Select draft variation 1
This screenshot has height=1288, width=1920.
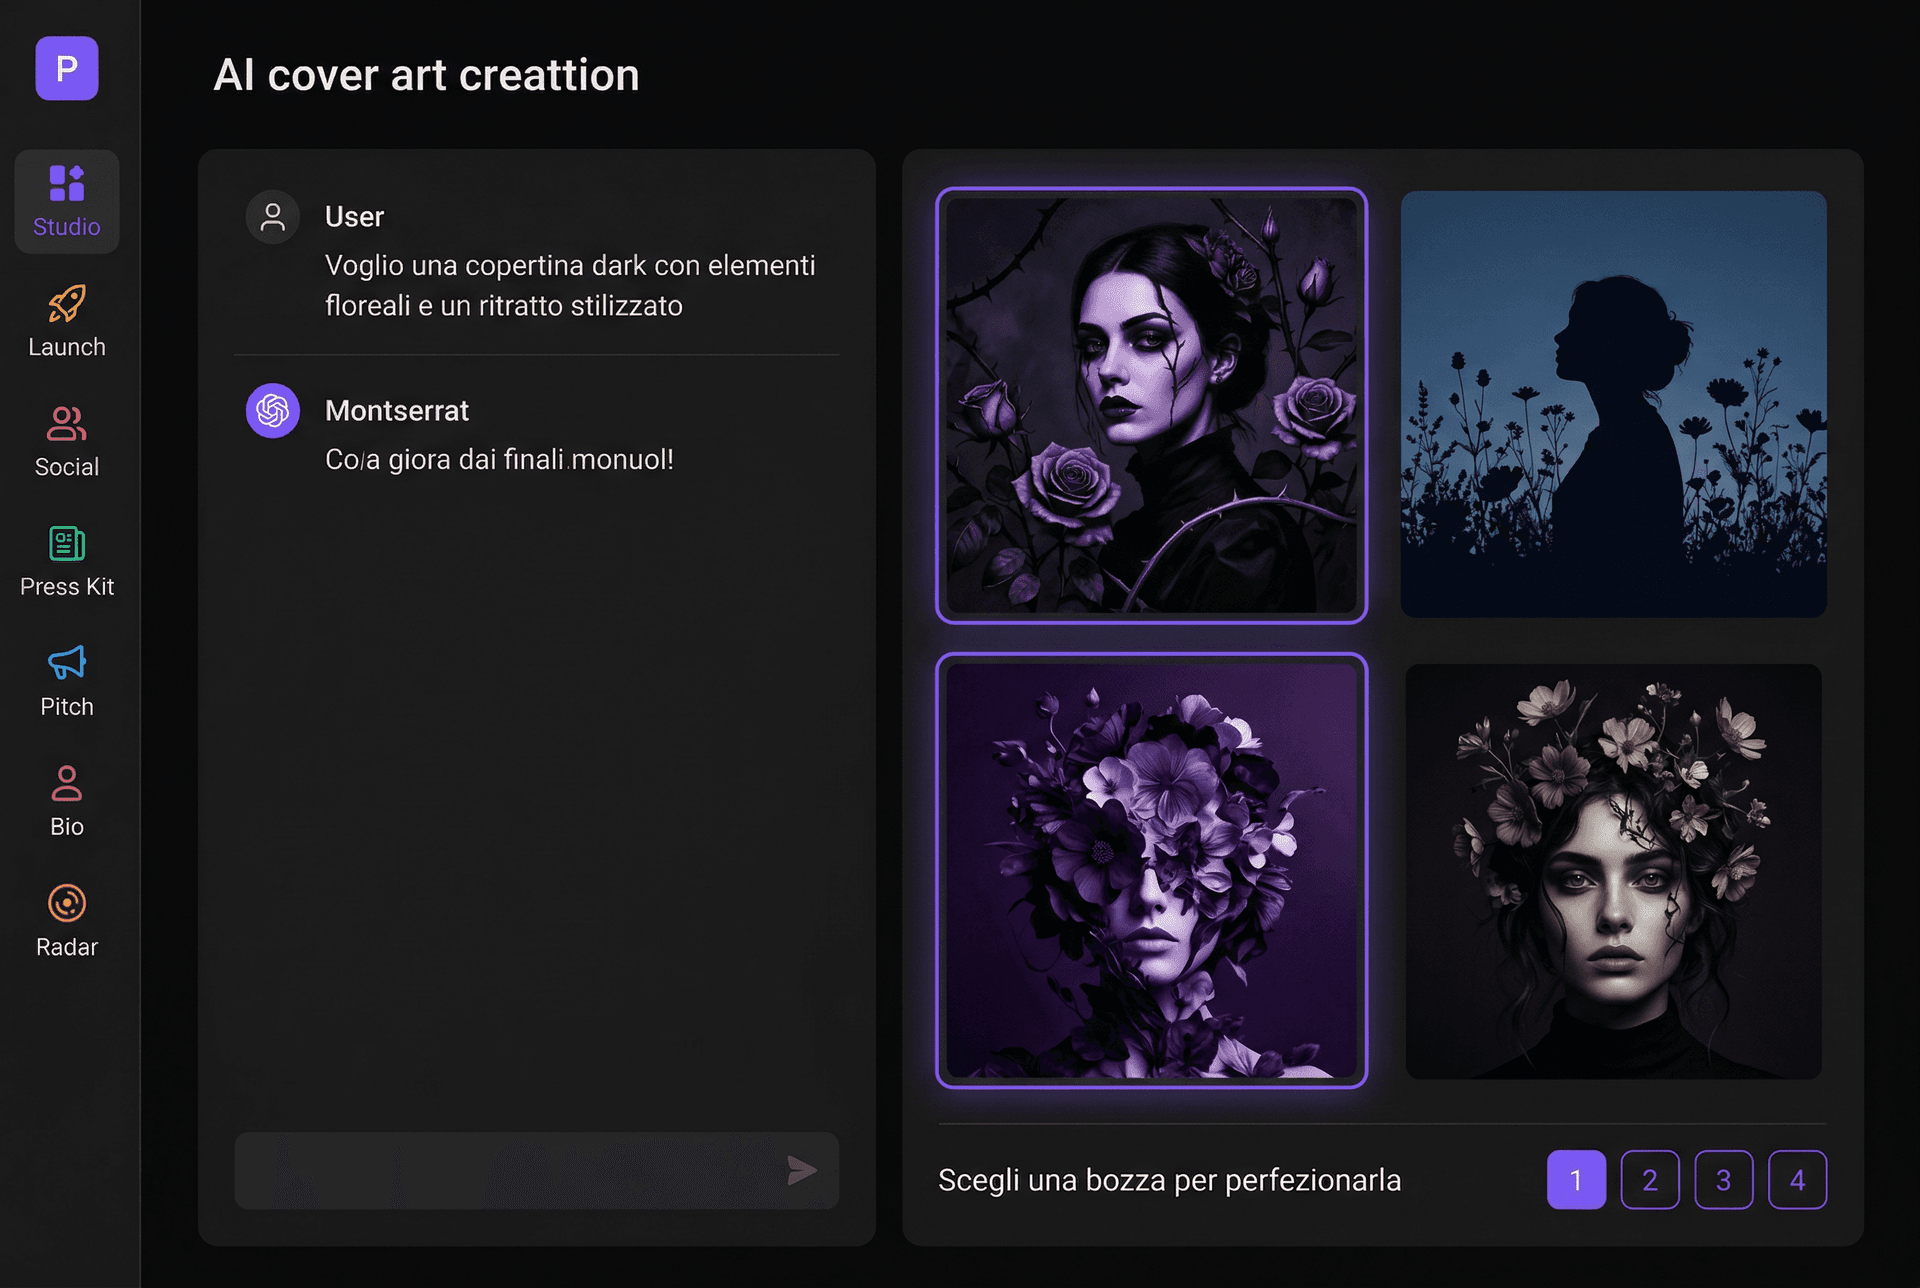(x=1576, y=1180)
